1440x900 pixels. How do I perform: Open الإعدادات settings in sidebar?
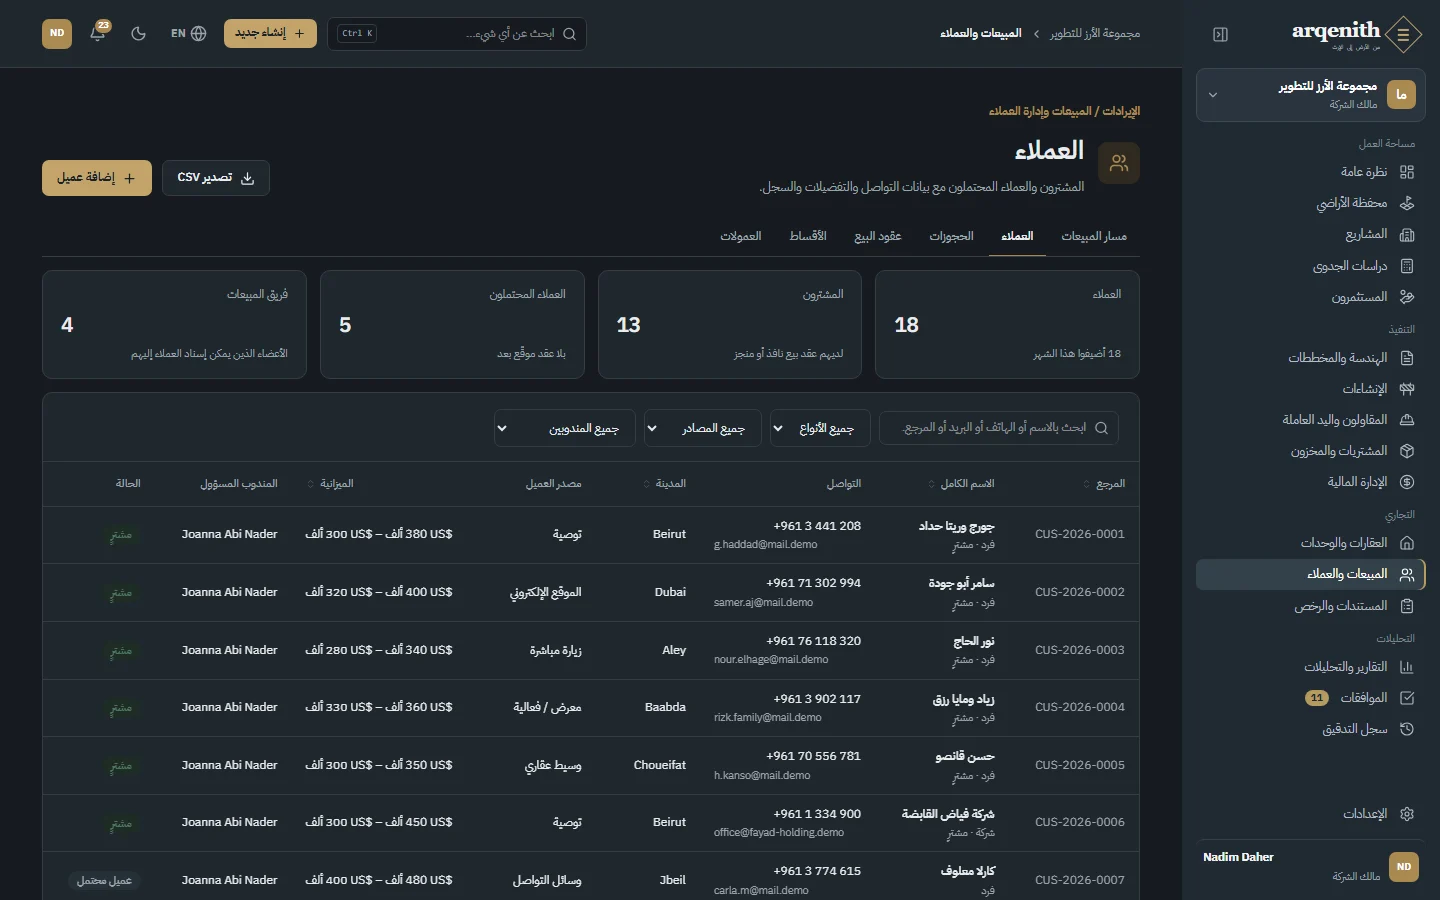click(1310, 814)
